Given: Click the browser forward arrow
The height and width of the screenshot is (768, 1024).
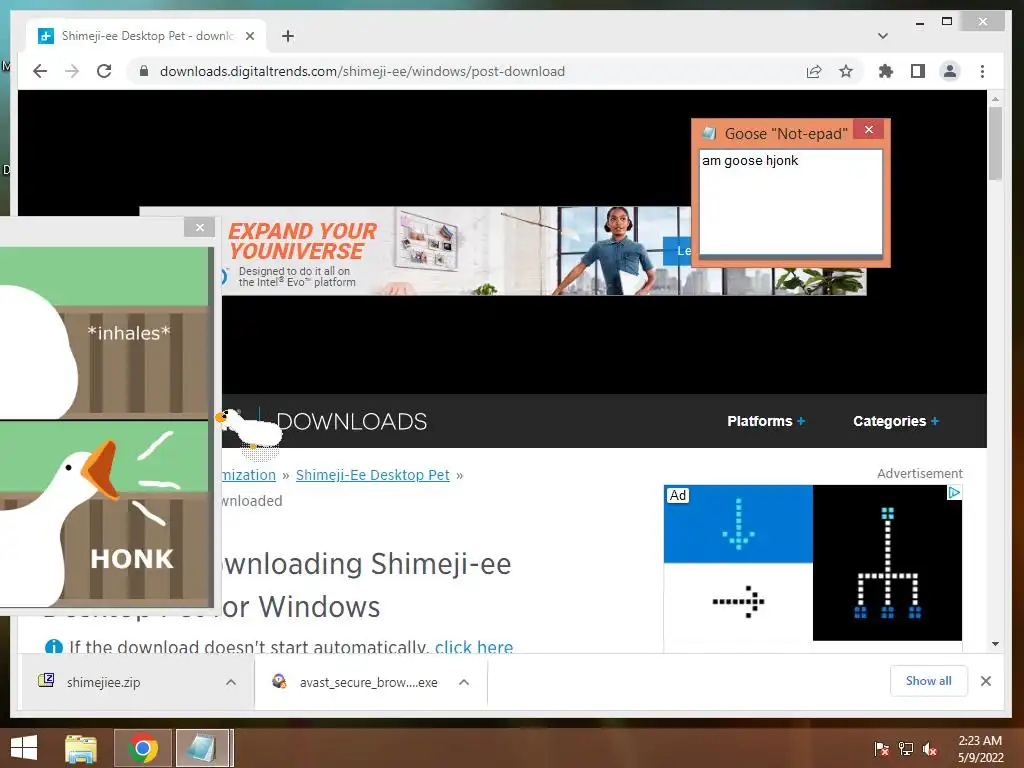Looking at the screenshot, I should [x=72, y=71].
